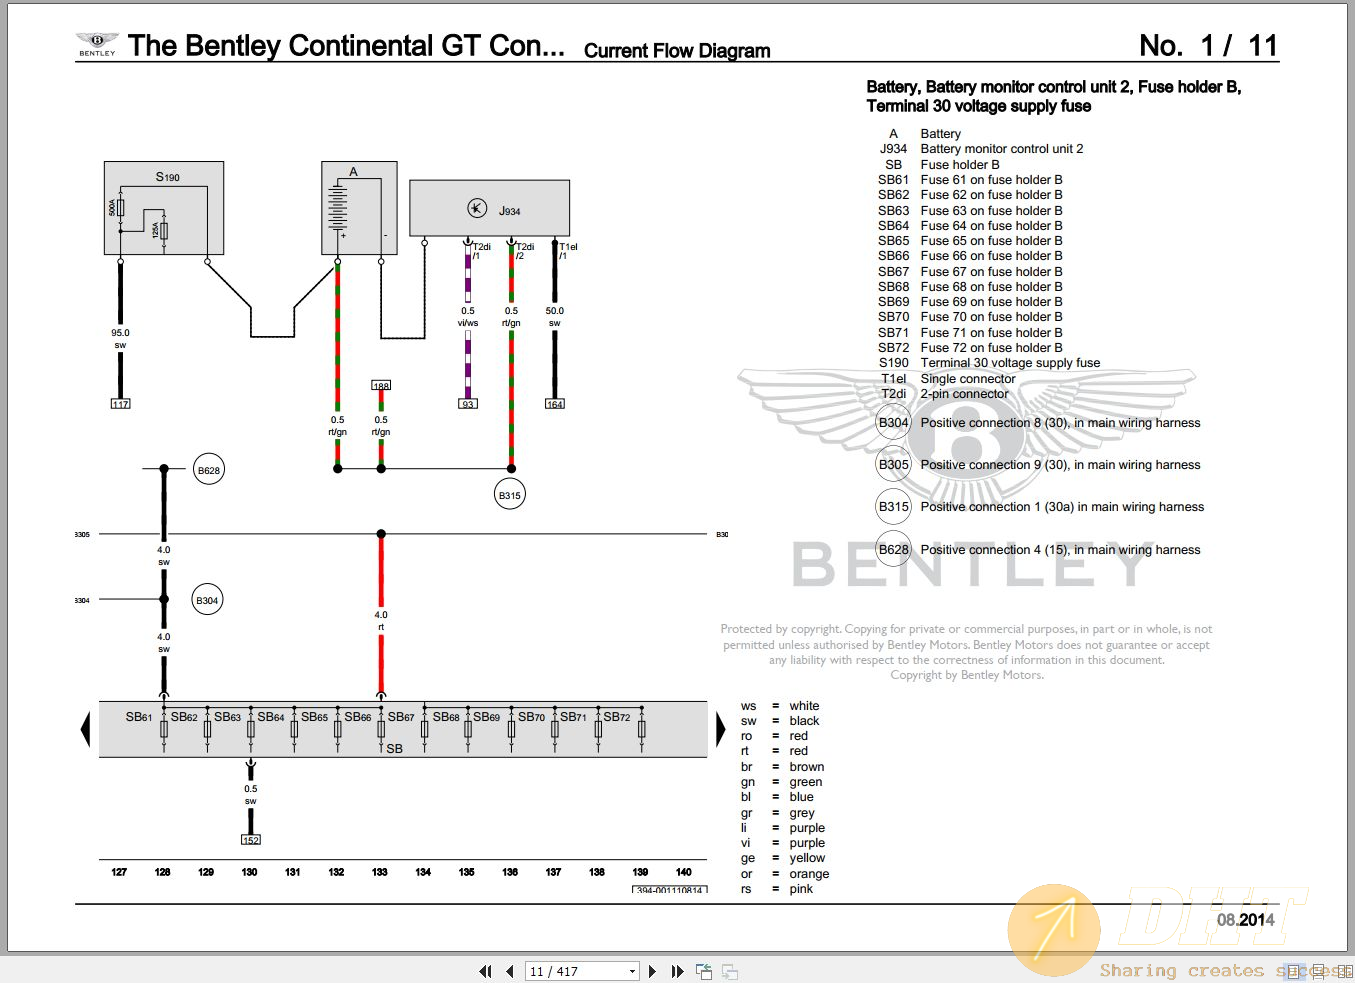This screenshot has width=1355, height=983.
Task: Click the 'Fuse holder B' legend entry
Action: pyautogui.click(x=960, y=164)
